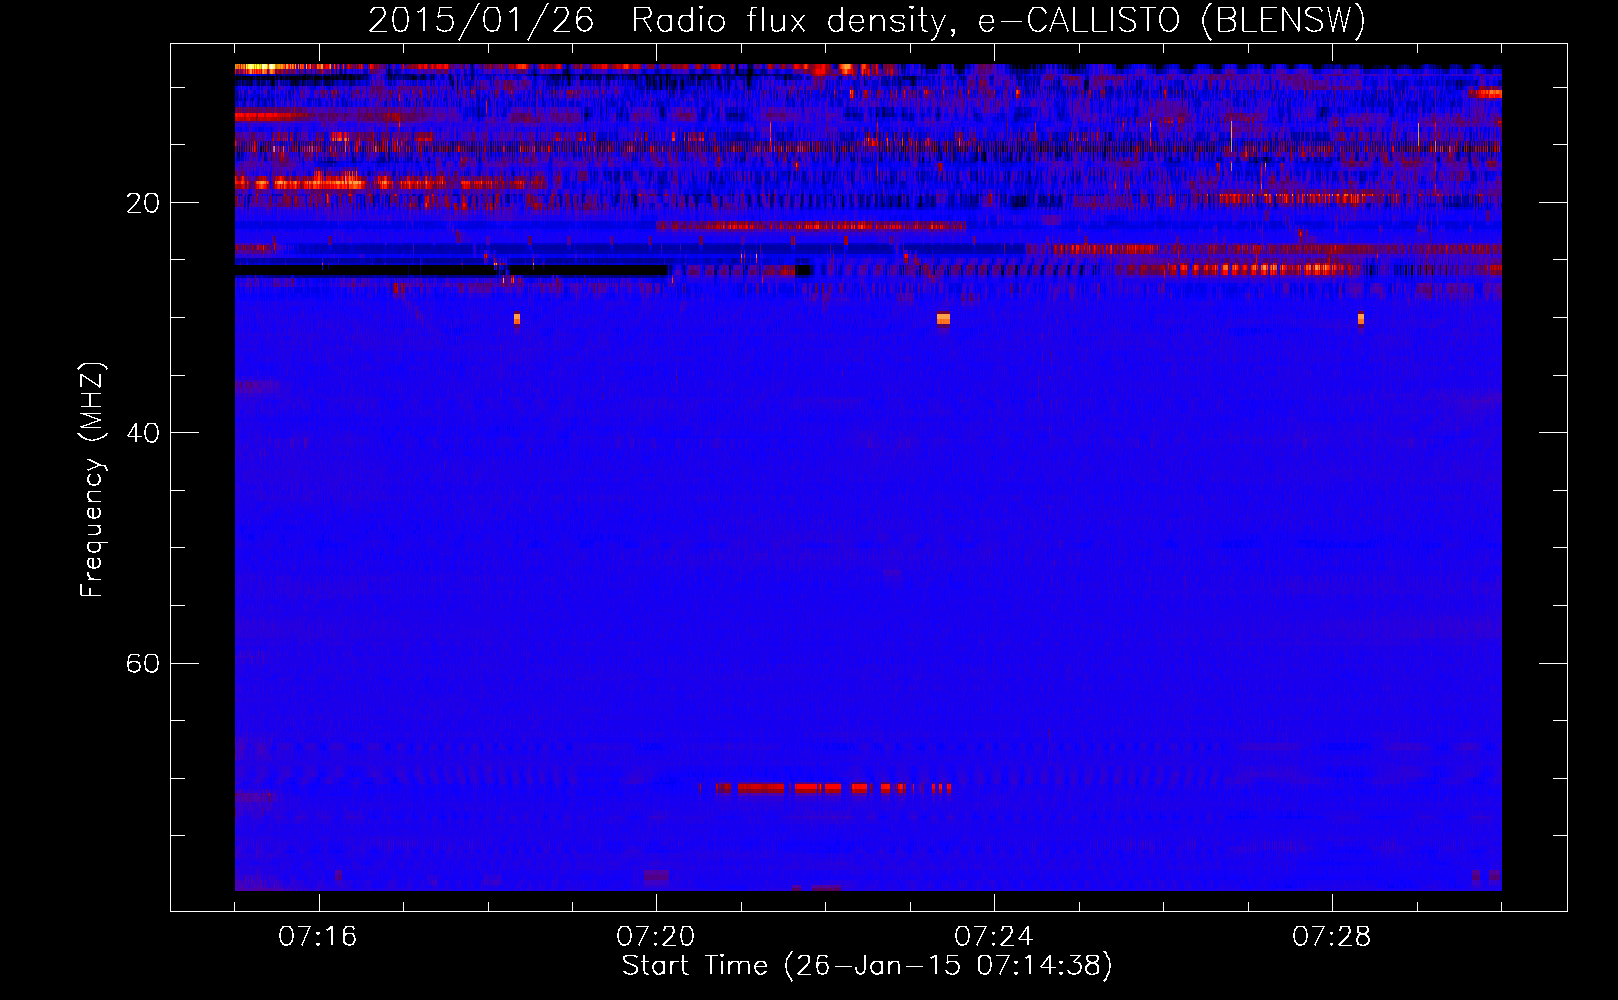Click the 60 frequency axis label

coord(143,663)
